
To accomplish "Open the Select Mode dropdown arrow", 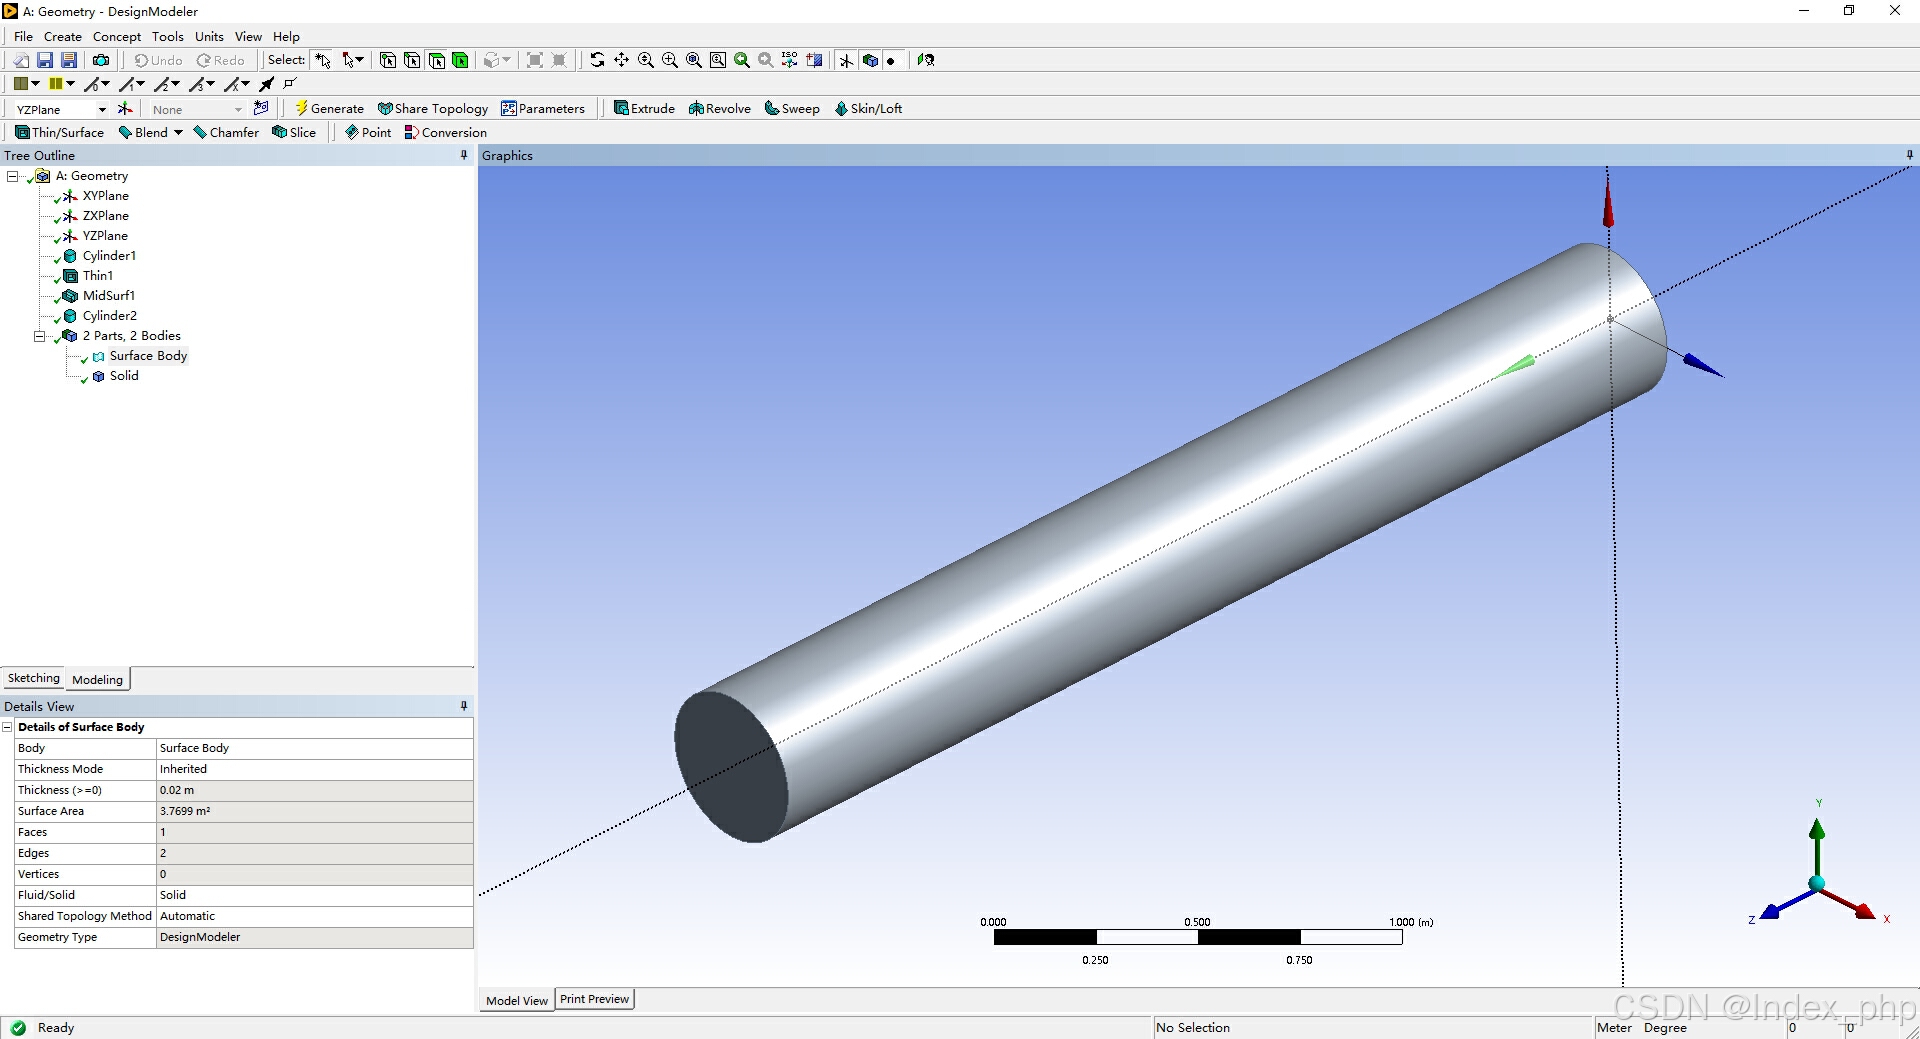I will coord(359,60).
